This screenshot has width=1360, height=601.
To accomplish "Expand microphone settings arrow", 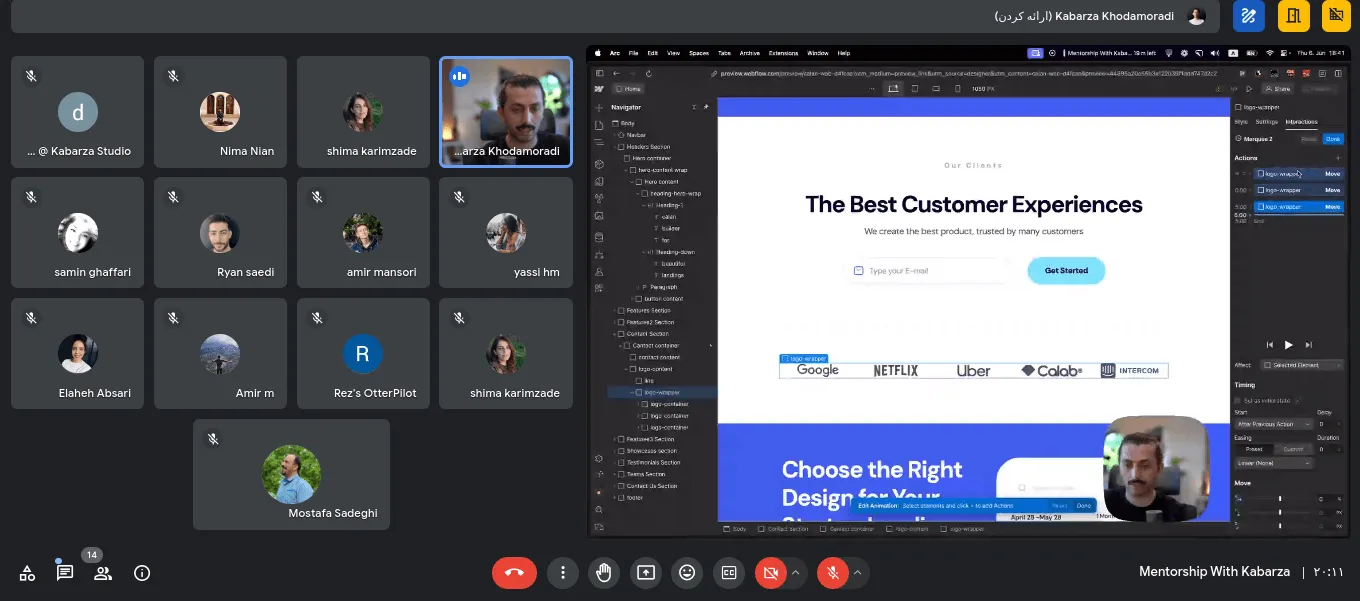I will pos(857,573).
